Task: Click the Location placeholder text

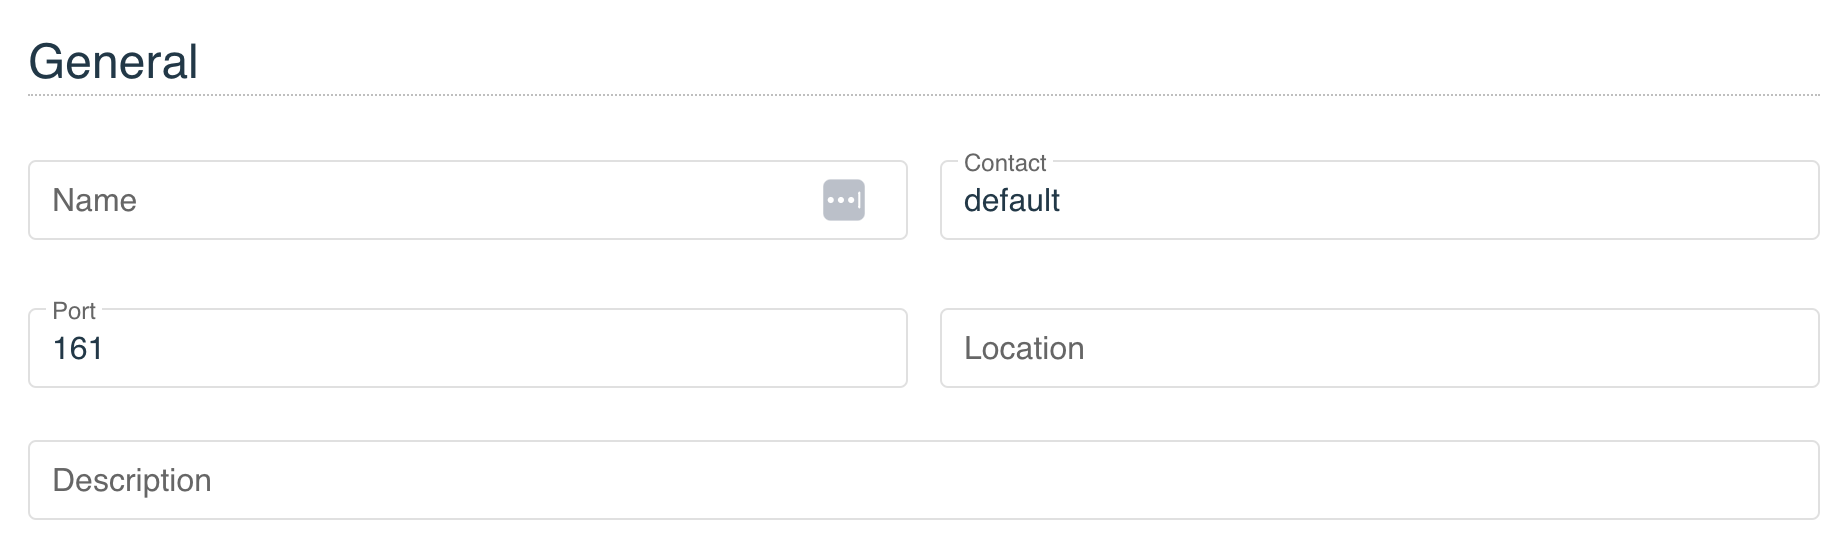Action: [1024, 348]
